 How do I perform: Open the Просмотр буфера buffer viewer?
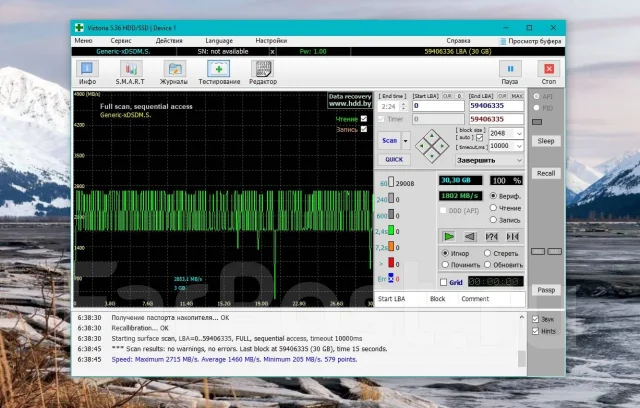point(530,41)
